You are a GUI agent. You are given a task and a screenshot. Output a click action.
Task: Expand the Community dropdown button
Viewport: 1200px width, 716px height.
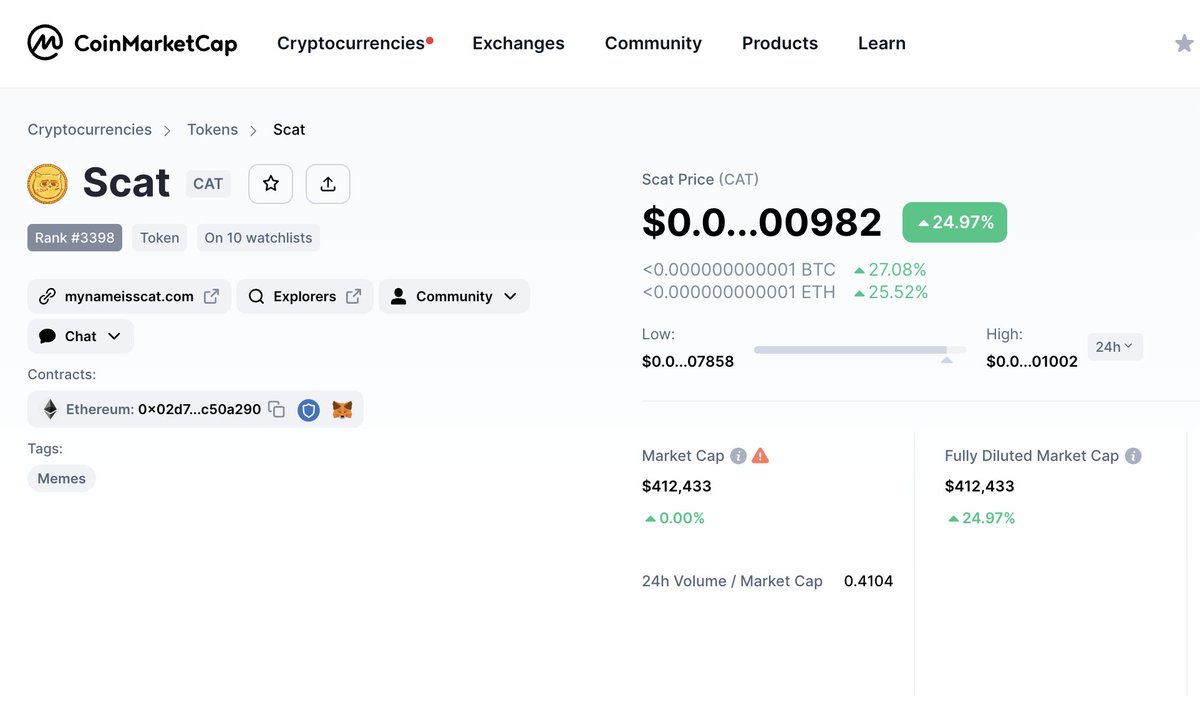click(x=454, y=297)
